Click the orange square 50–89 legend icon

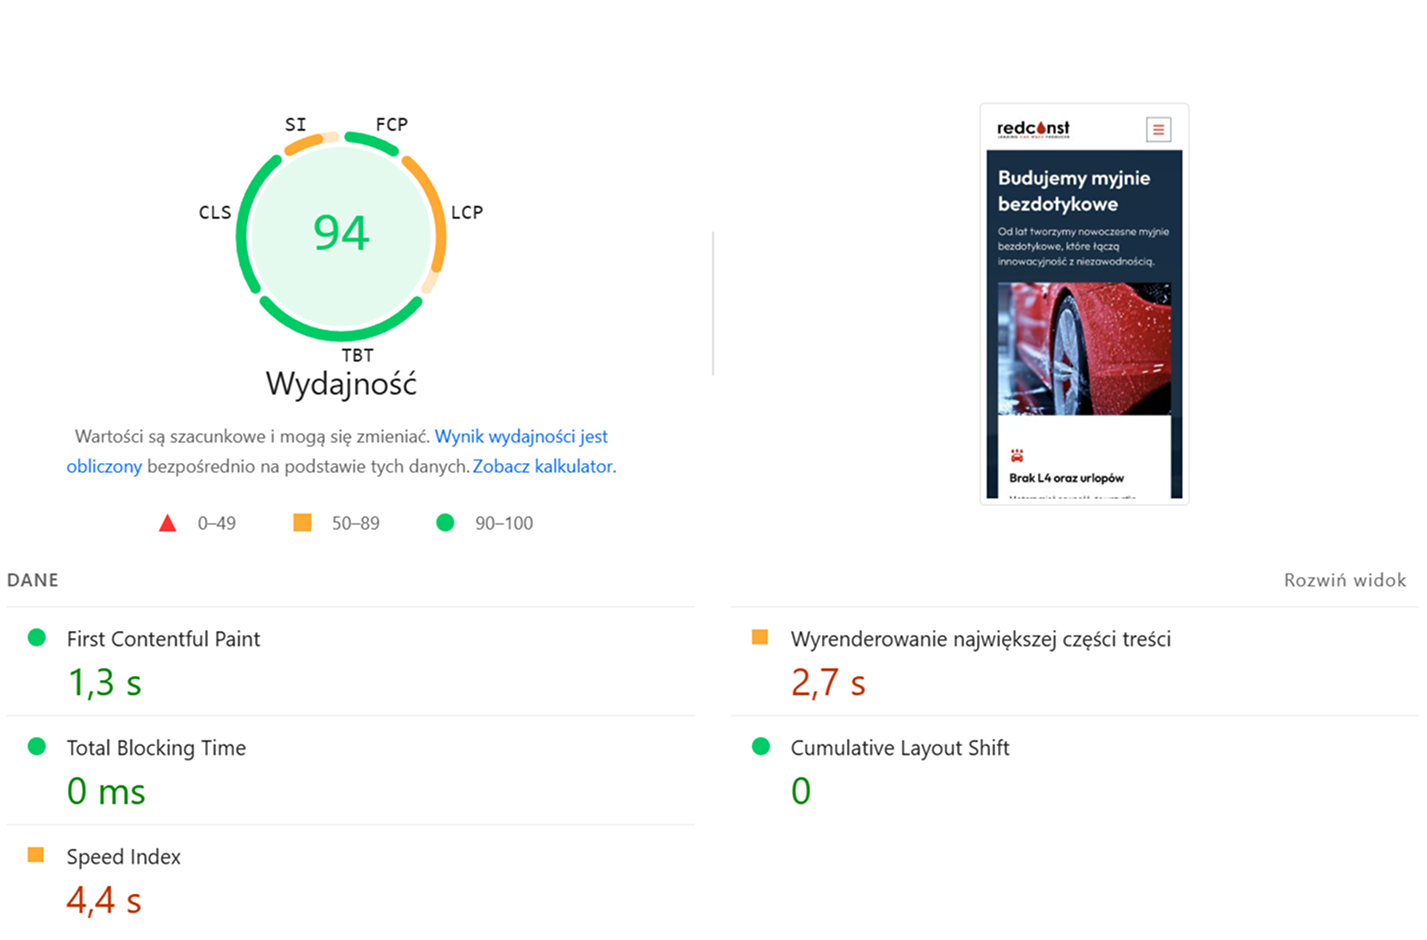[302, 523]
